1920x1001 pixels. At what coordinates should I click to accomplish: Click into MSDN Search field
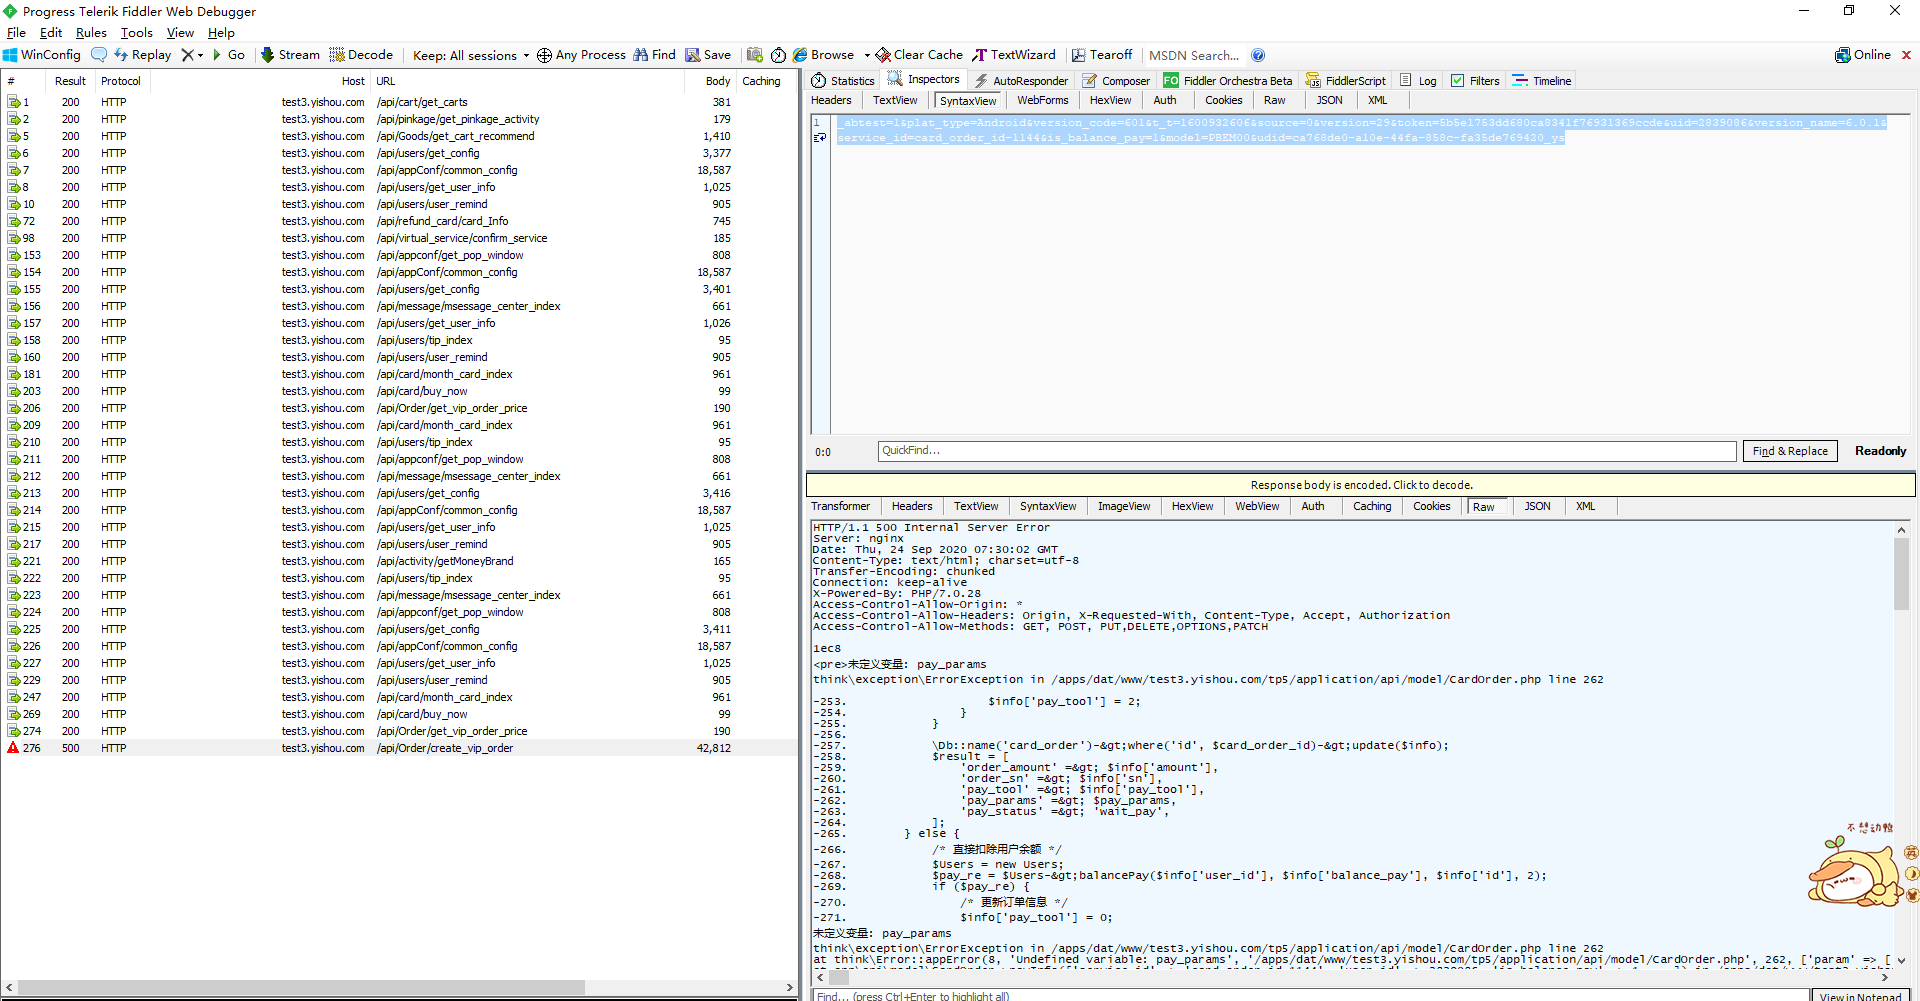(1194, 55)
